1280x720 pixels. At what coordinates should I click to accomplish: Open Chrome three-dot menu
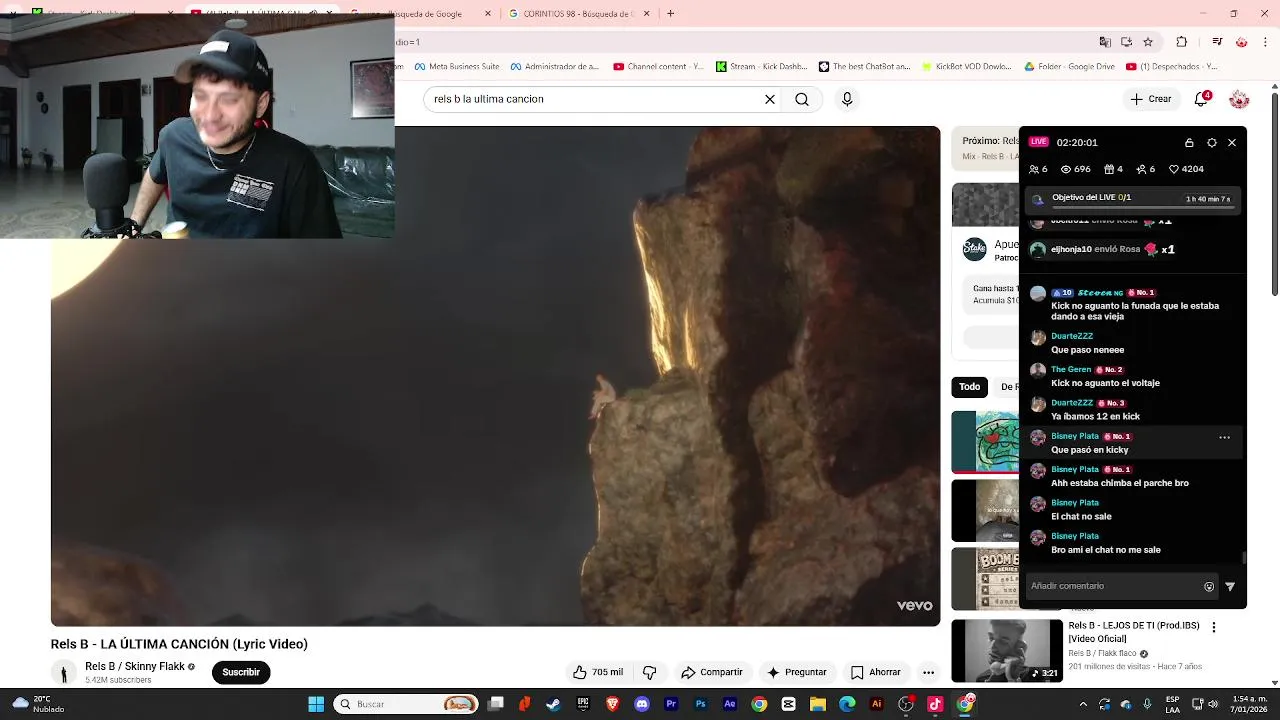click(x=1266, y=42)
